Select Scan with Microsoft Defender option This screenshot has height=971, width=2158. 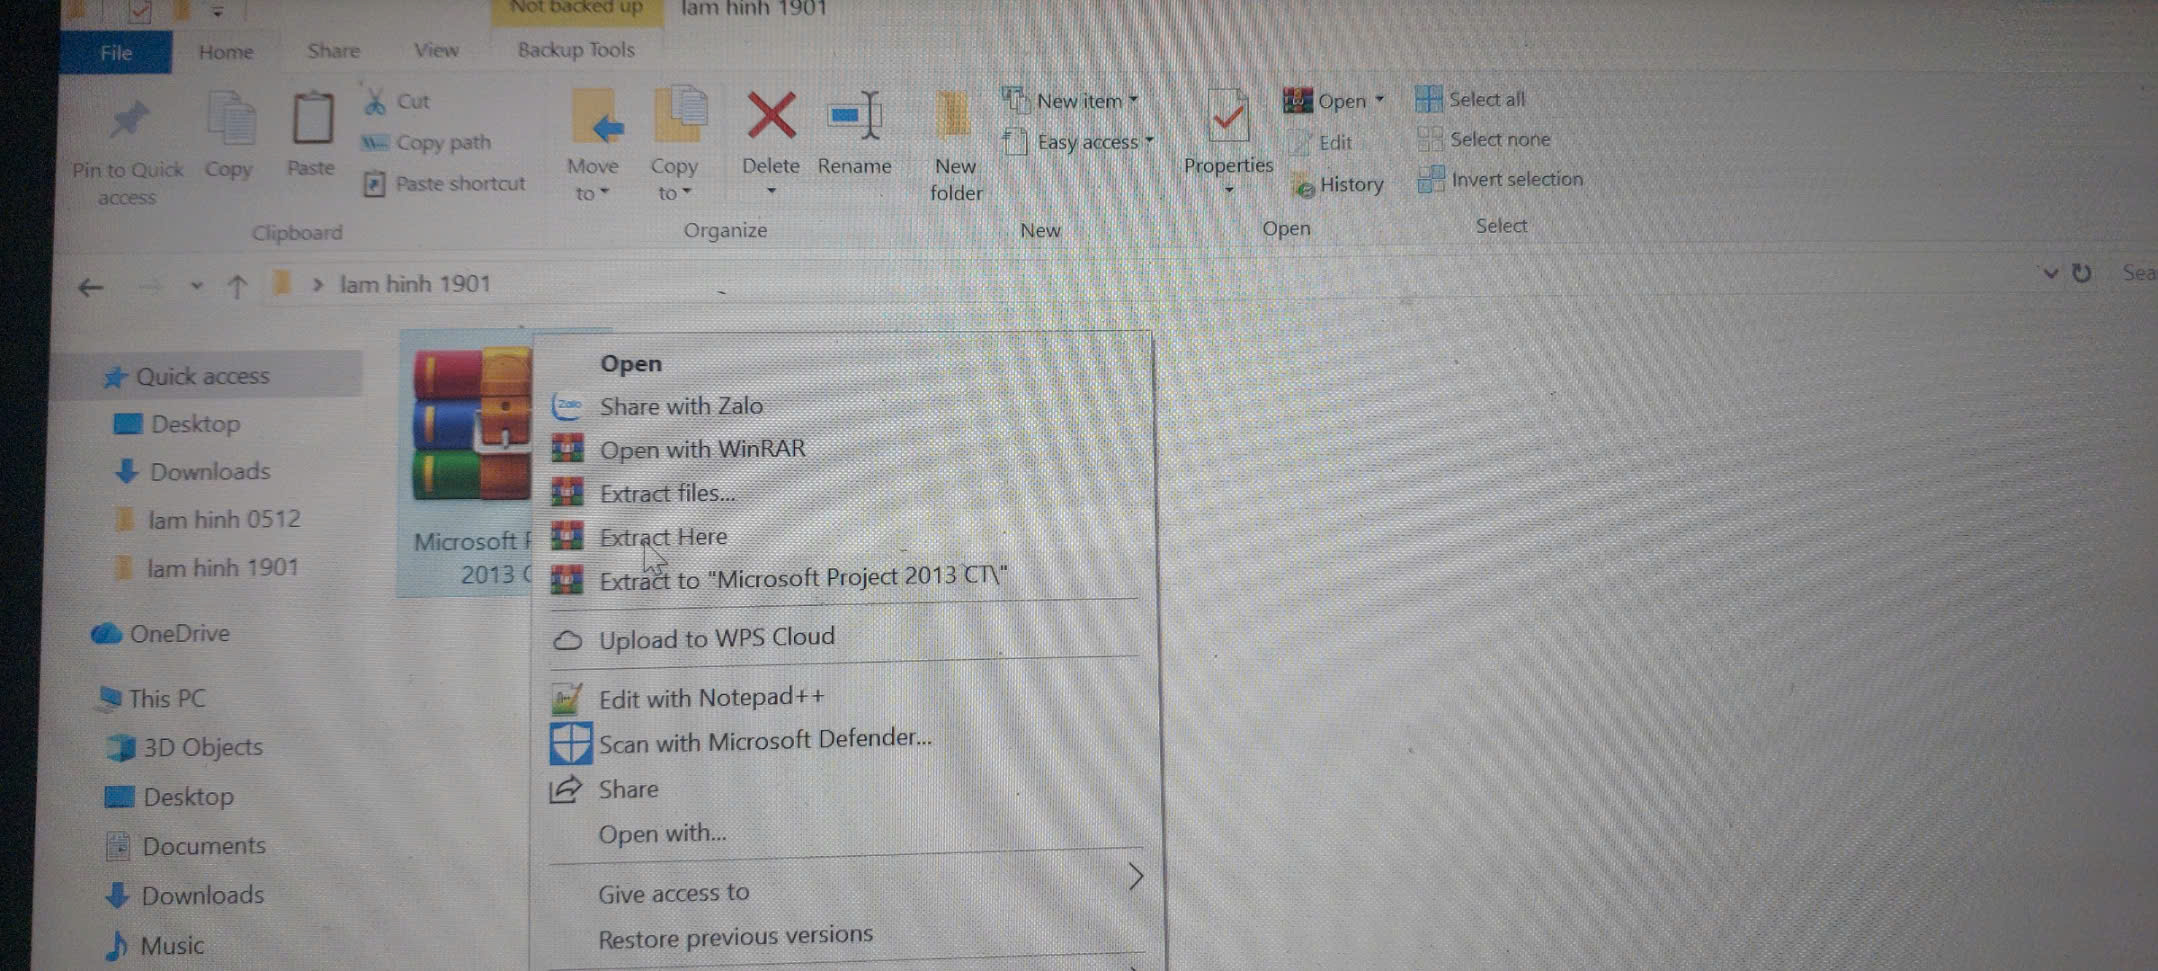(765, 741)
